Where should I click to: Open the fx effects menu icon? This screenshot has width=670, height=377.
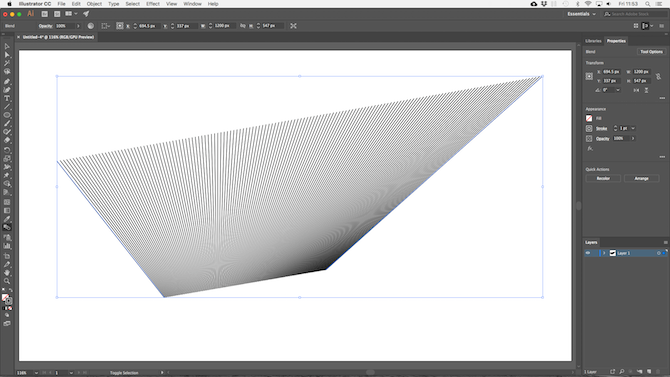click(590, 149)
